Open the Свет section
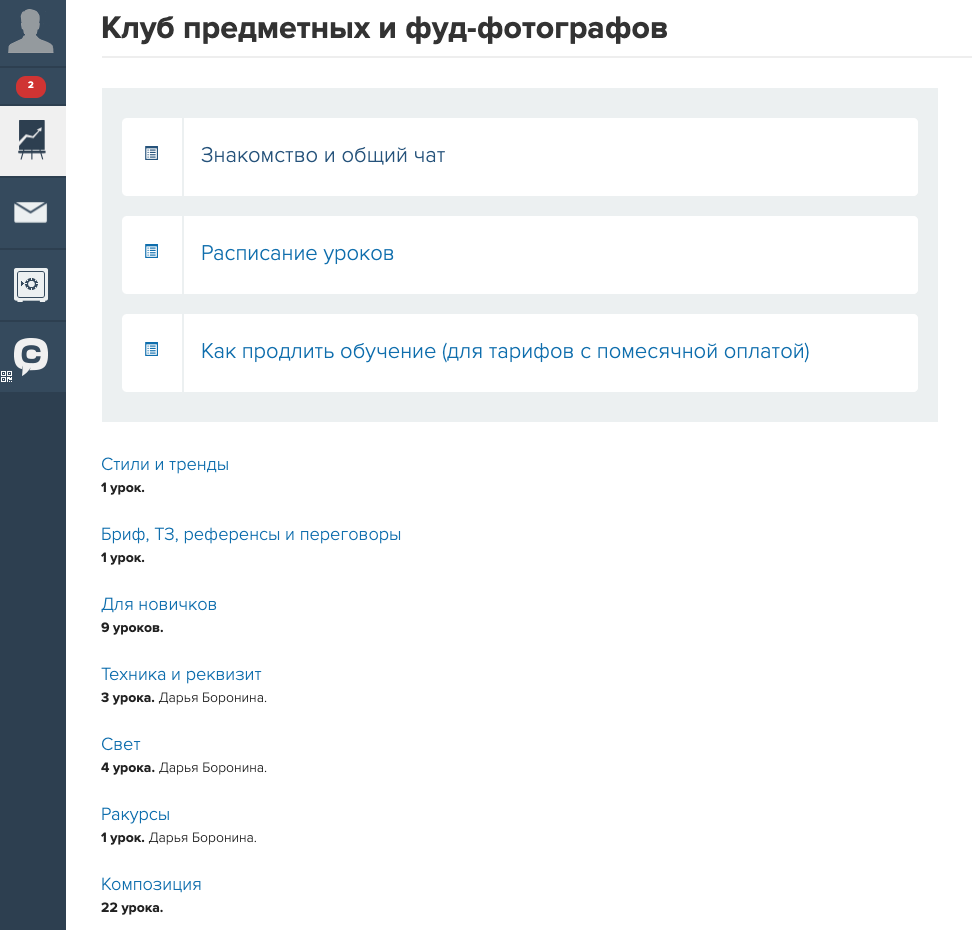Viewport: 972px width, 930px height. coord(121,745)
